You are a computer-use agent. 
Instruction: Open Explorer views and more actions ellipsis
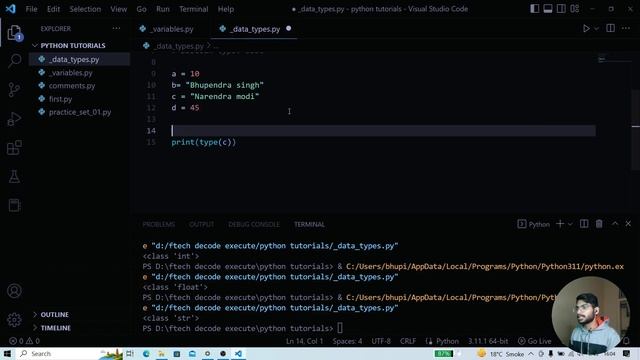(116, 29)
